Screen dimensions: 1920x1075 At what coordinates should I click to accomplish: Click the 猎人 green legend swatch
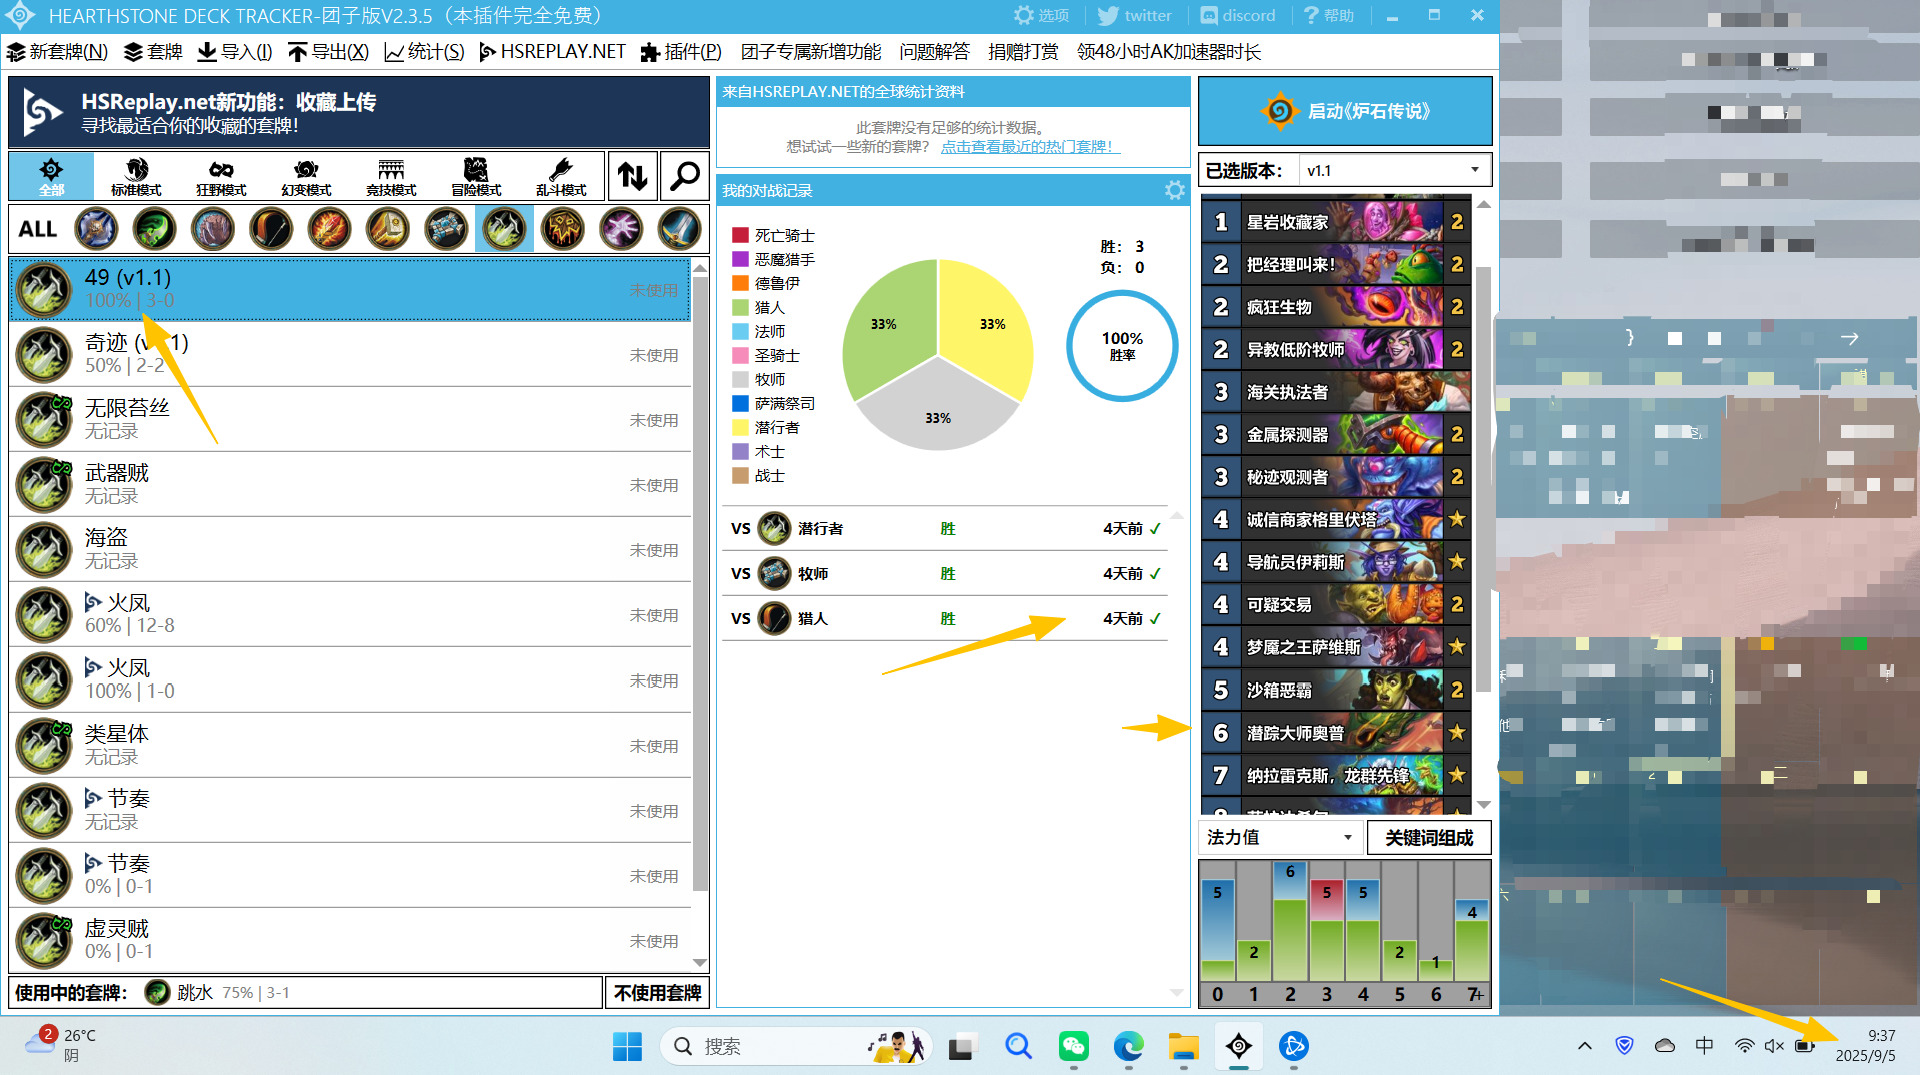pos(740,307)
